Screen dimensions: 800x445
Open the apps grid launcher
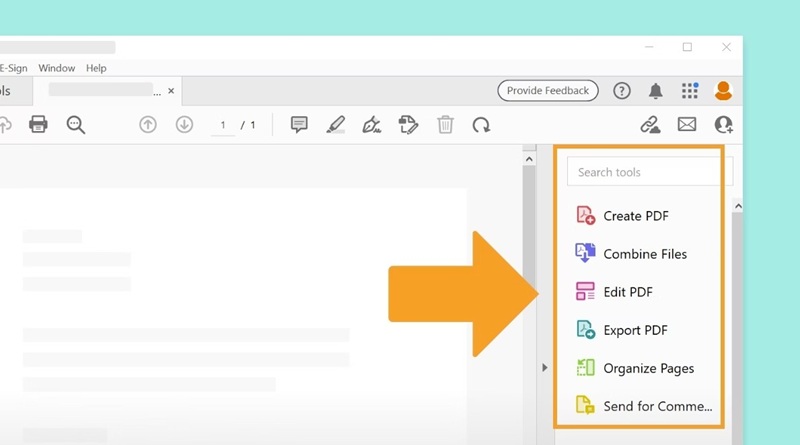click(x=690, y=91)
